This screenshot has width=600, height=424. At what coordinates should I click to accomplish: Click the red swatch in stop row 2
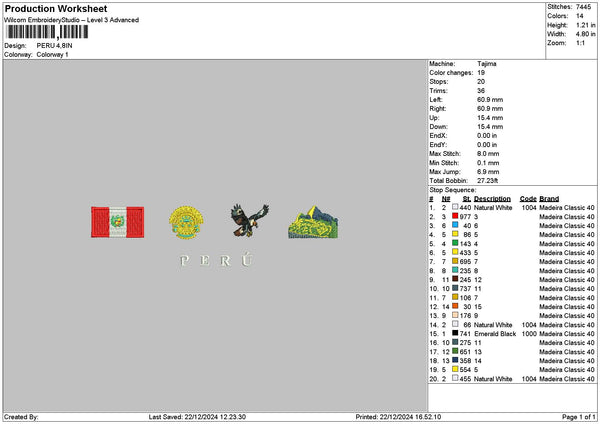click(455, 217)
